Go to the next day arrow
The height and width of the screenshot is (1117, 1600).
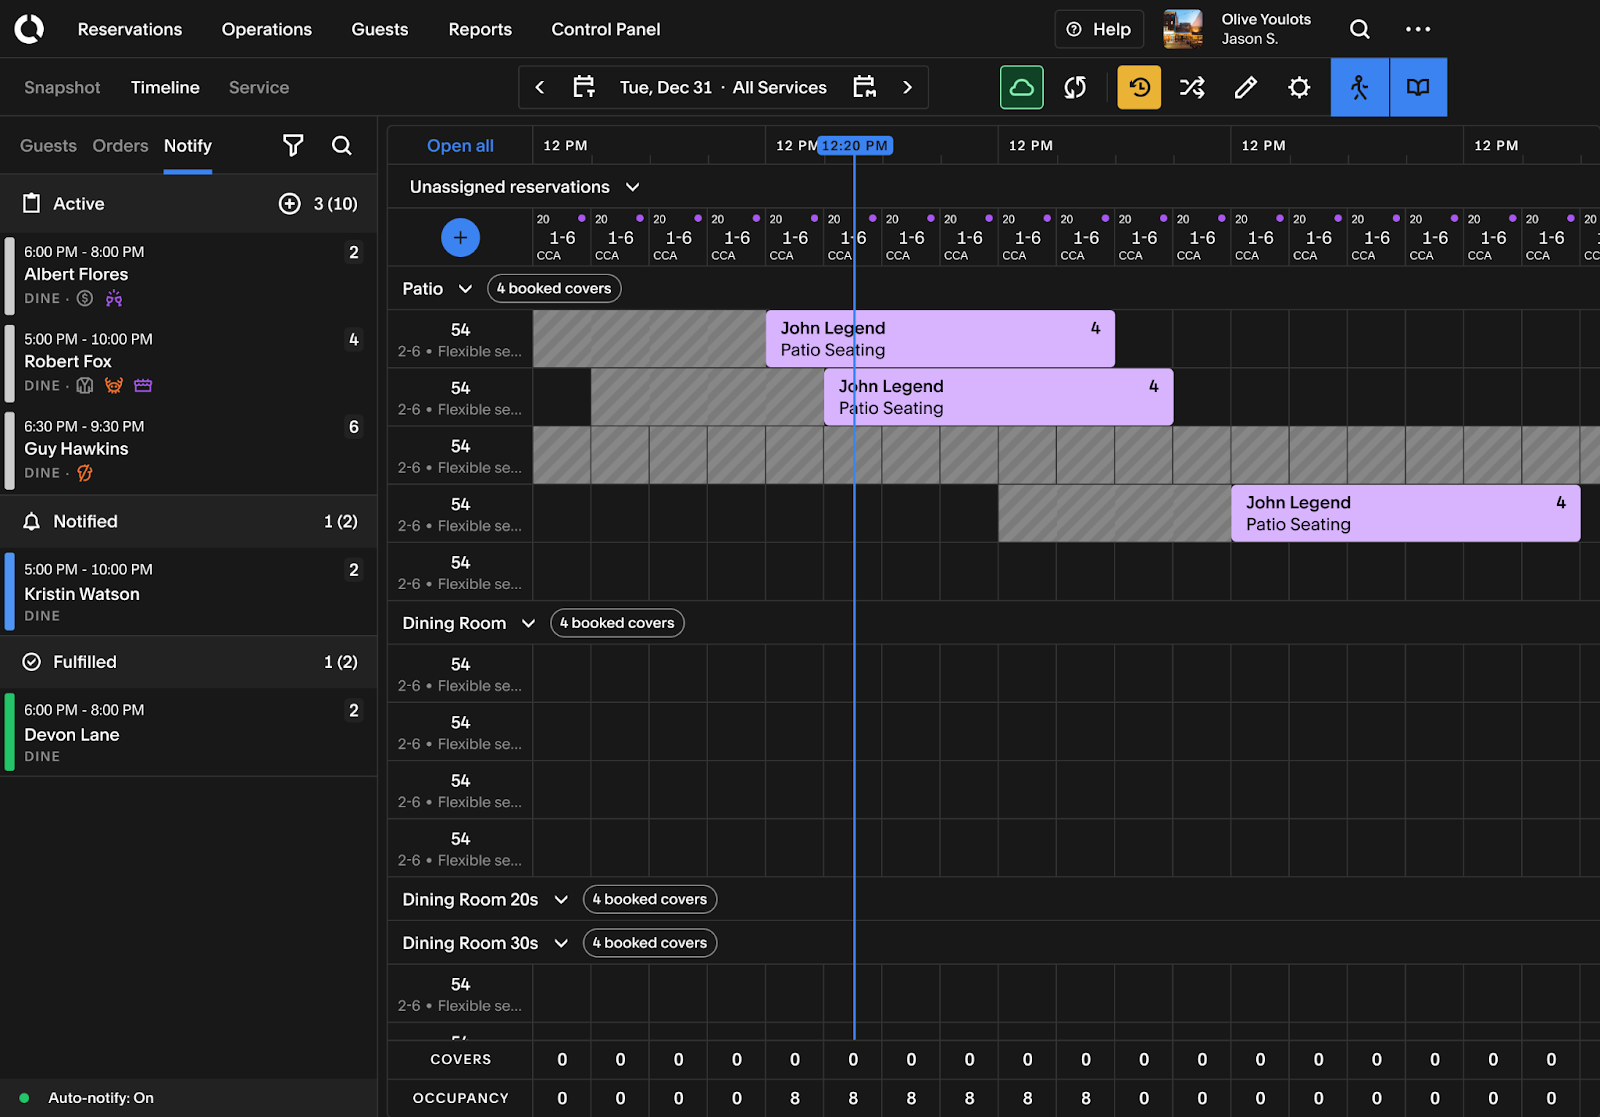click(907, 87)
